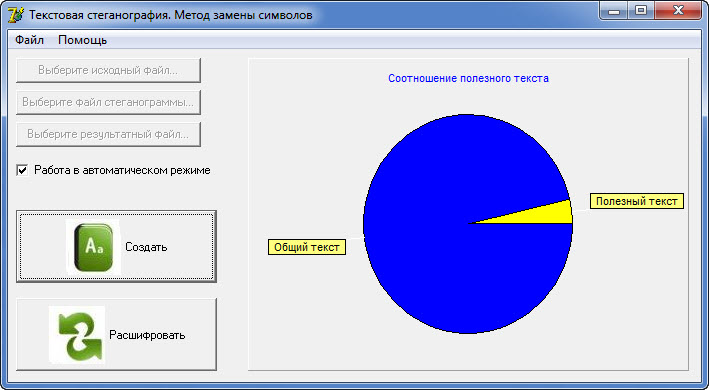Viewport: 709px width, 390px height.
Task: Click the yellow Полезный текст pie slice
Action: [x=543, y=215]
